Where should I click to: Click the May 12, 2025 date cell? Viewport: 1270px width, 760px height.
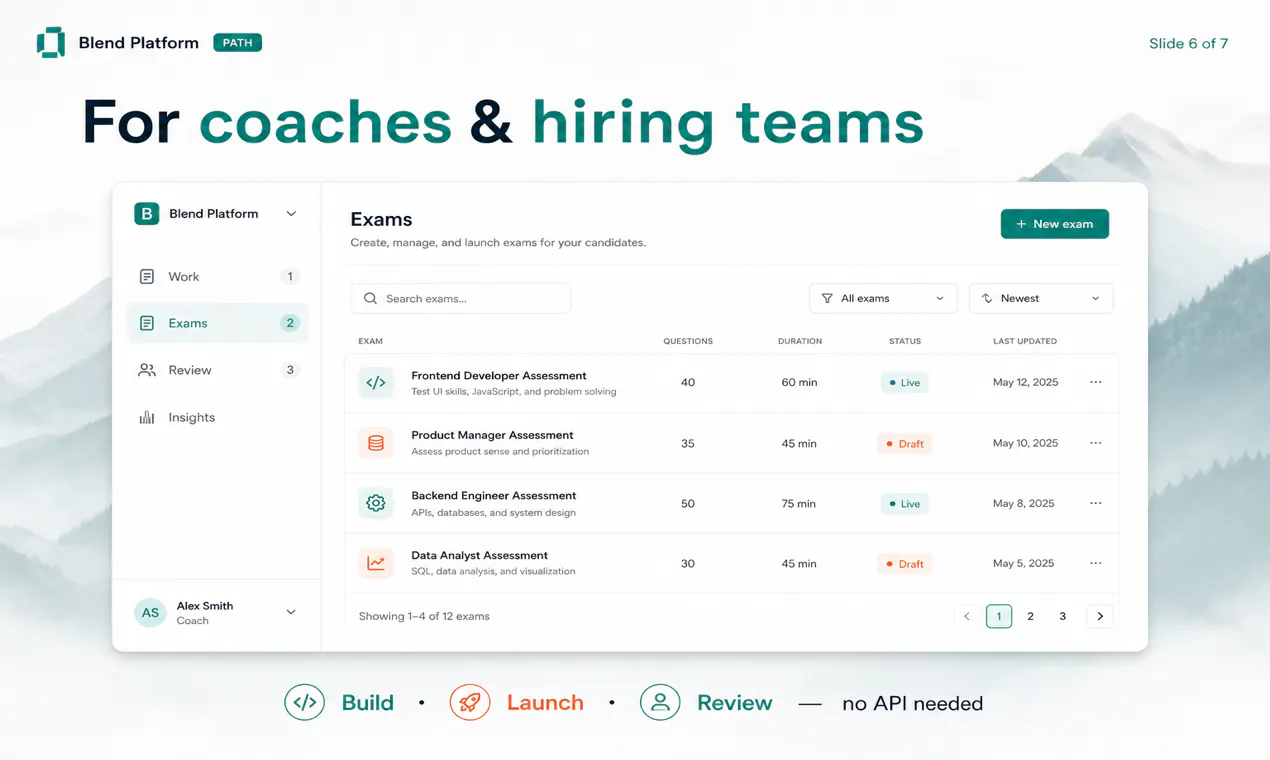[x=1025, y=382]
